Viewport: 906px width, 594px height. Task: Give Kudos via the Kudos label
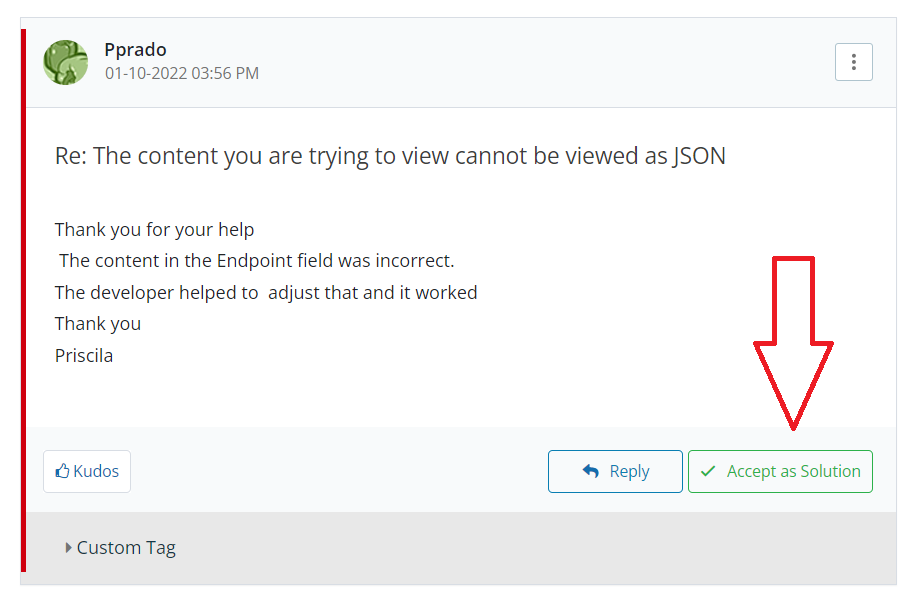pos(96,471)
